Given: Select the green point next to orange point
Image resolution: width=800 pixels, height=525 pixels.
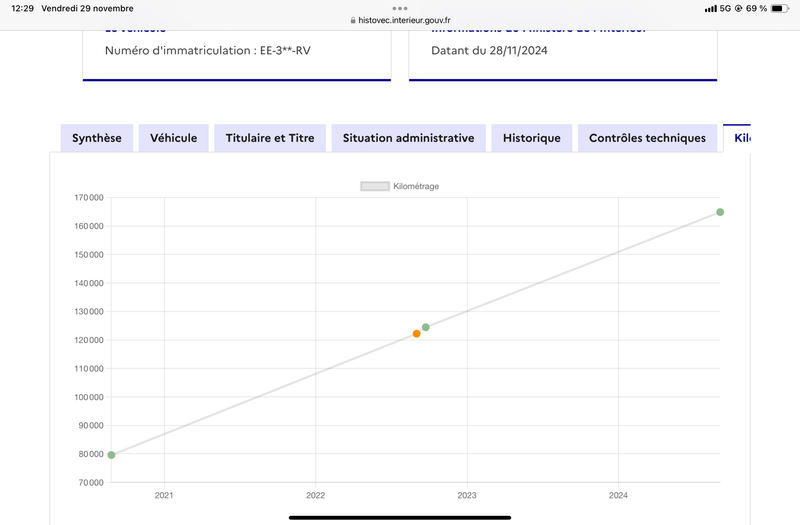Looking at the screenshot, I should click(426, 327).
